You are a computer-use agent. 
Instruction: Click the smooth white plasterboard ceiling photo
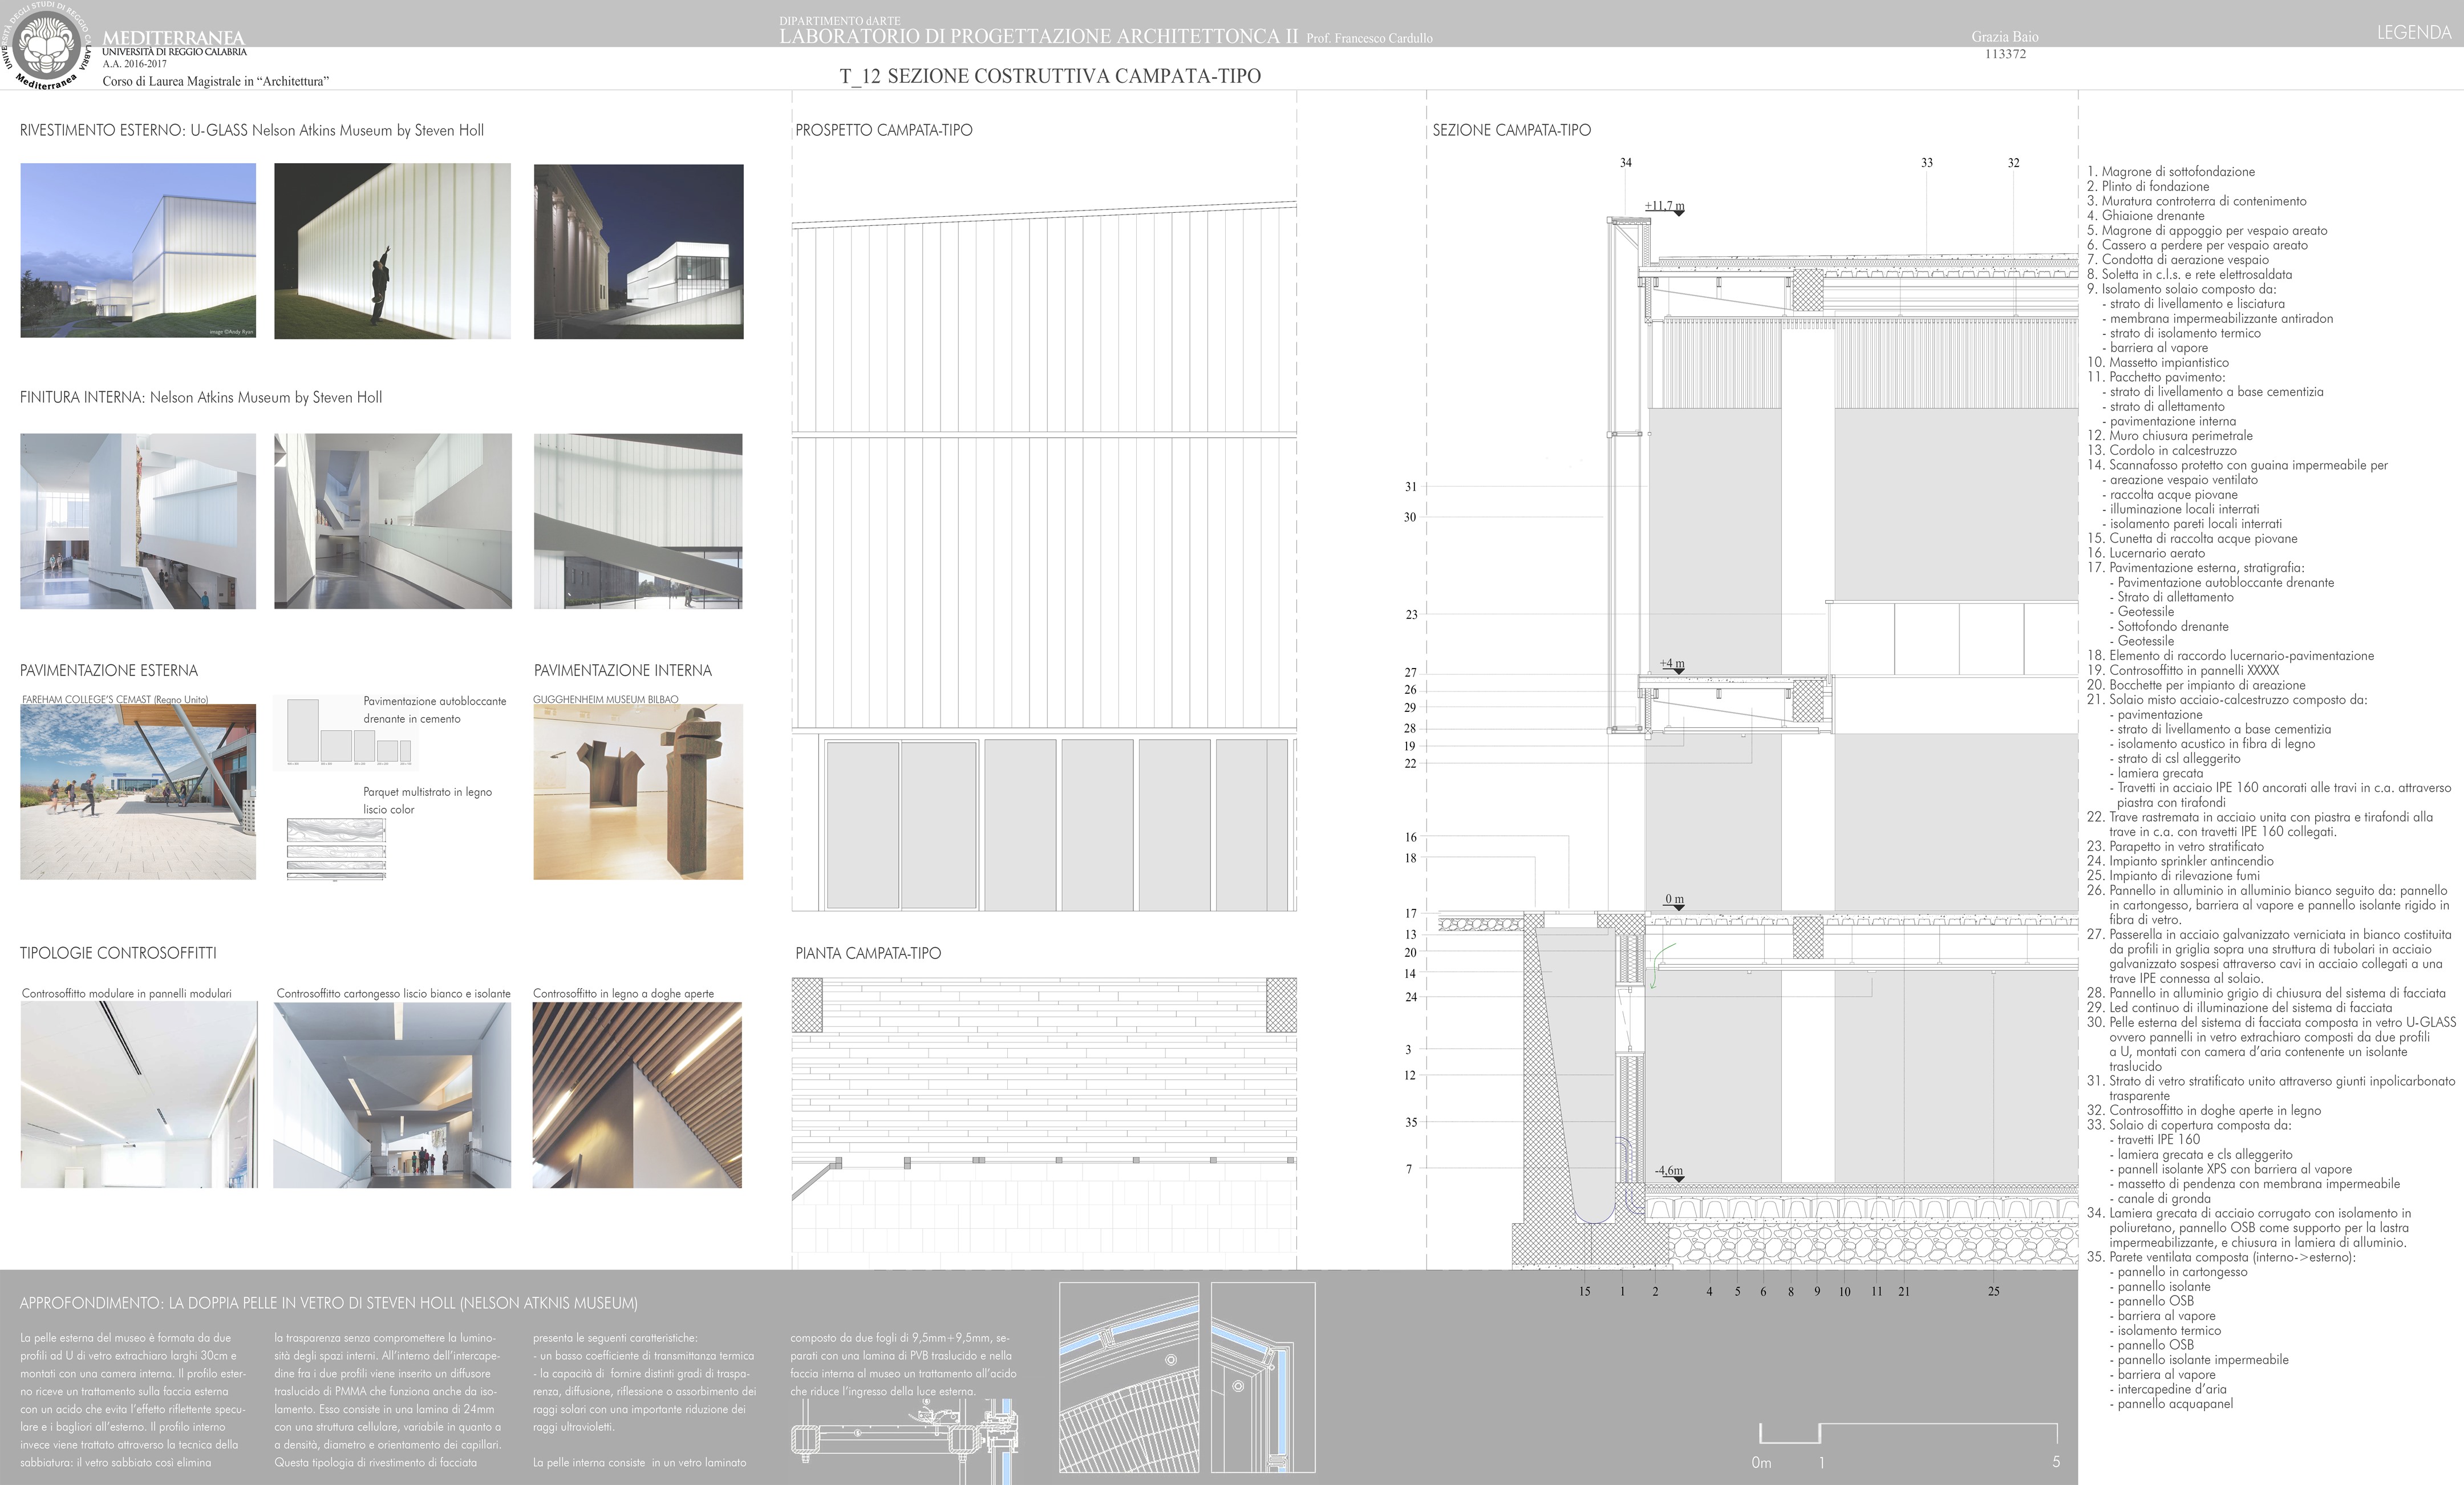(392, 1094)
